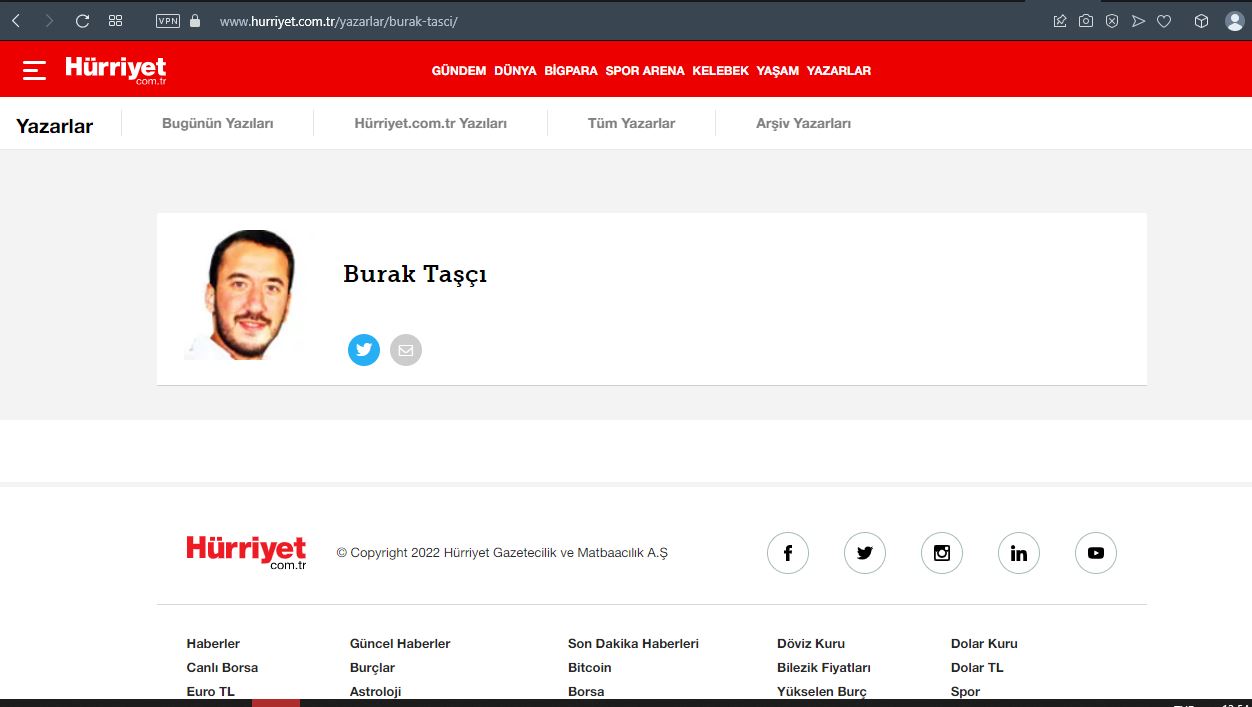The height and width of the screenshot is (707, 1252).
Task: Open Hürriyet's Facebook page from footer
Action: coord(788,553)
